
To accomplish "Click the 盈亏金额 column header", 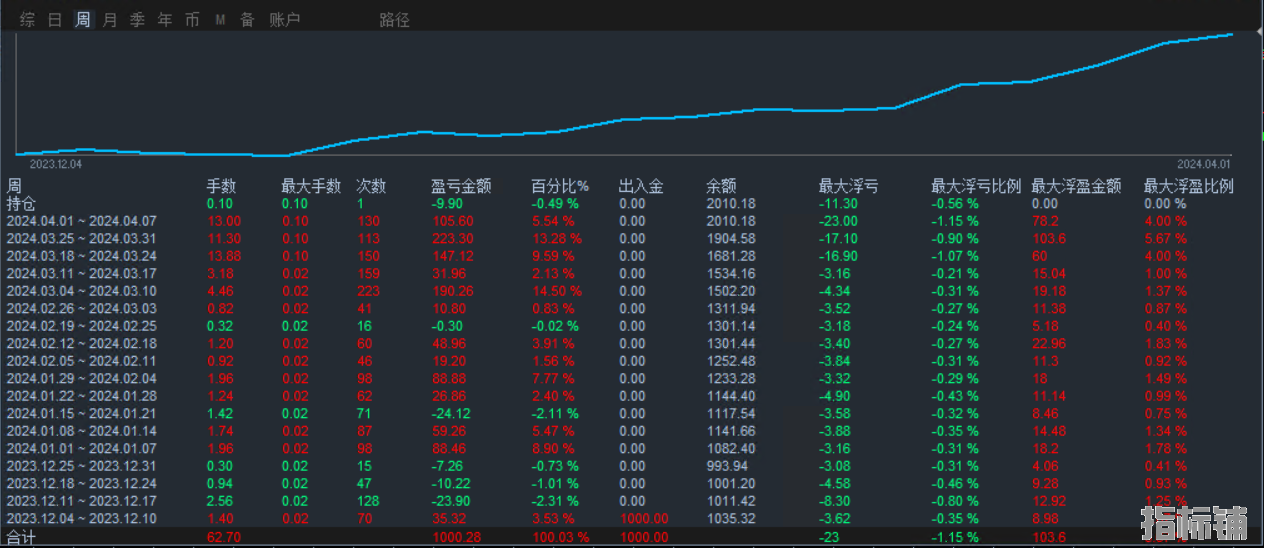I will (x=461, y=186).
